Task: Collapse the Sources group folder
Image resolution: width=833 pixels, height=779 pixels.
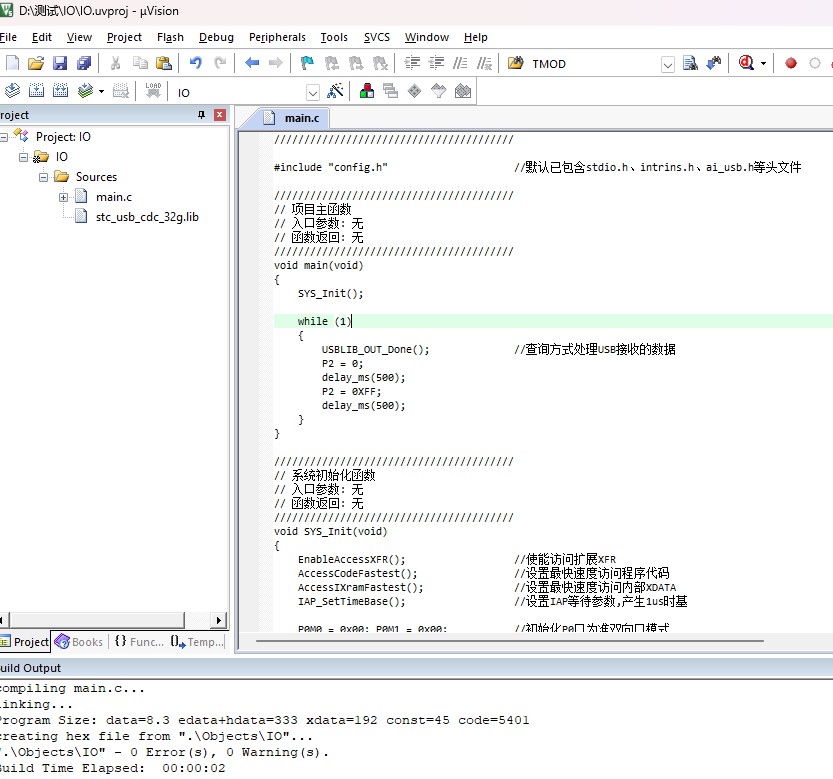Action: click(43, 177)
